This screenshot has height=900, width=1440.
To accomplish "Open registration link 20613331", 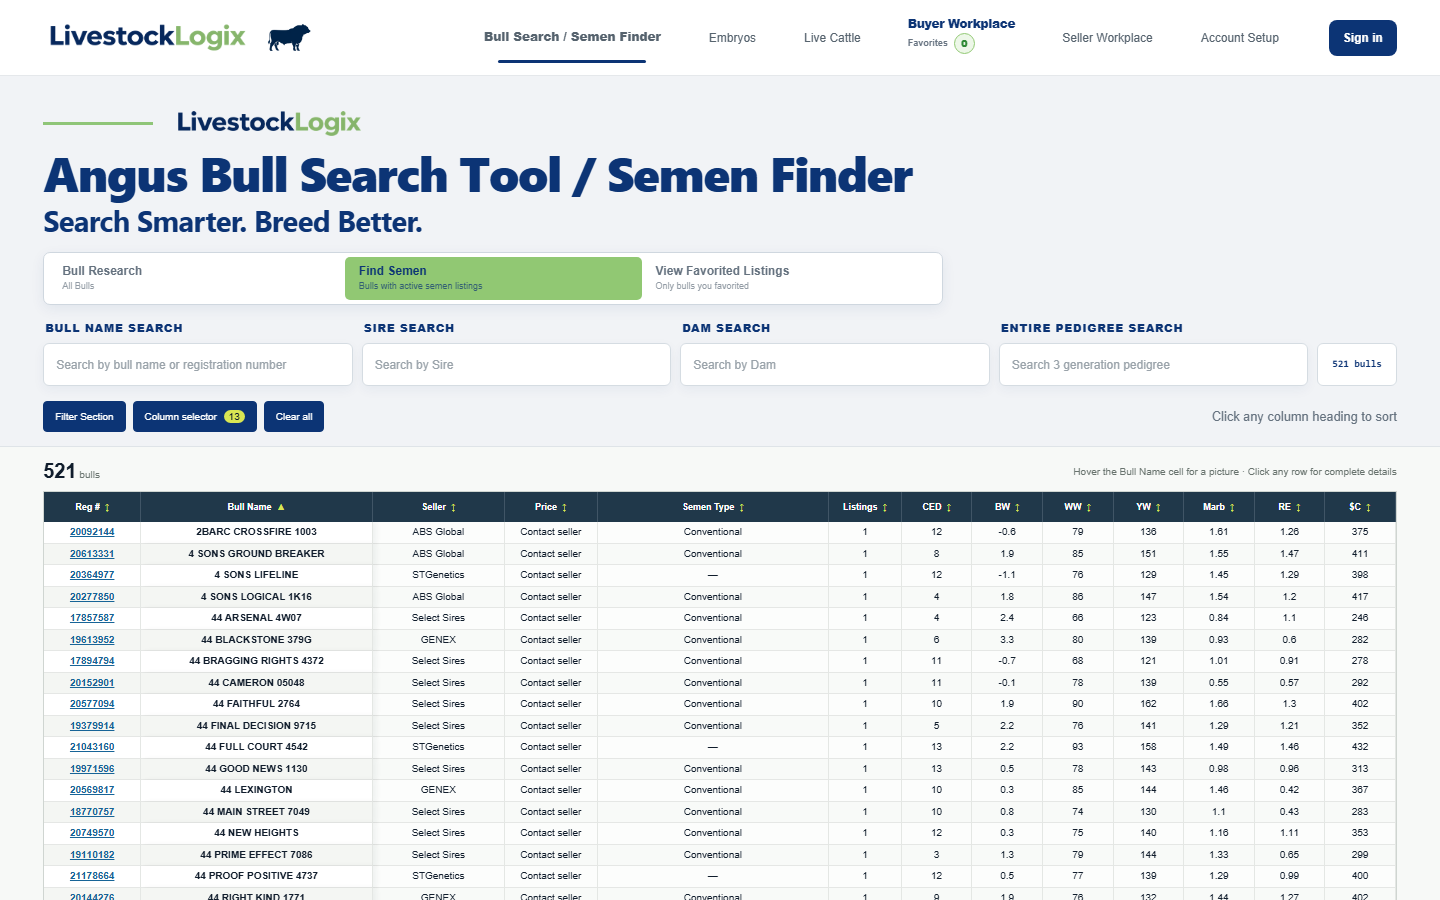I will [x=92, y=554].
